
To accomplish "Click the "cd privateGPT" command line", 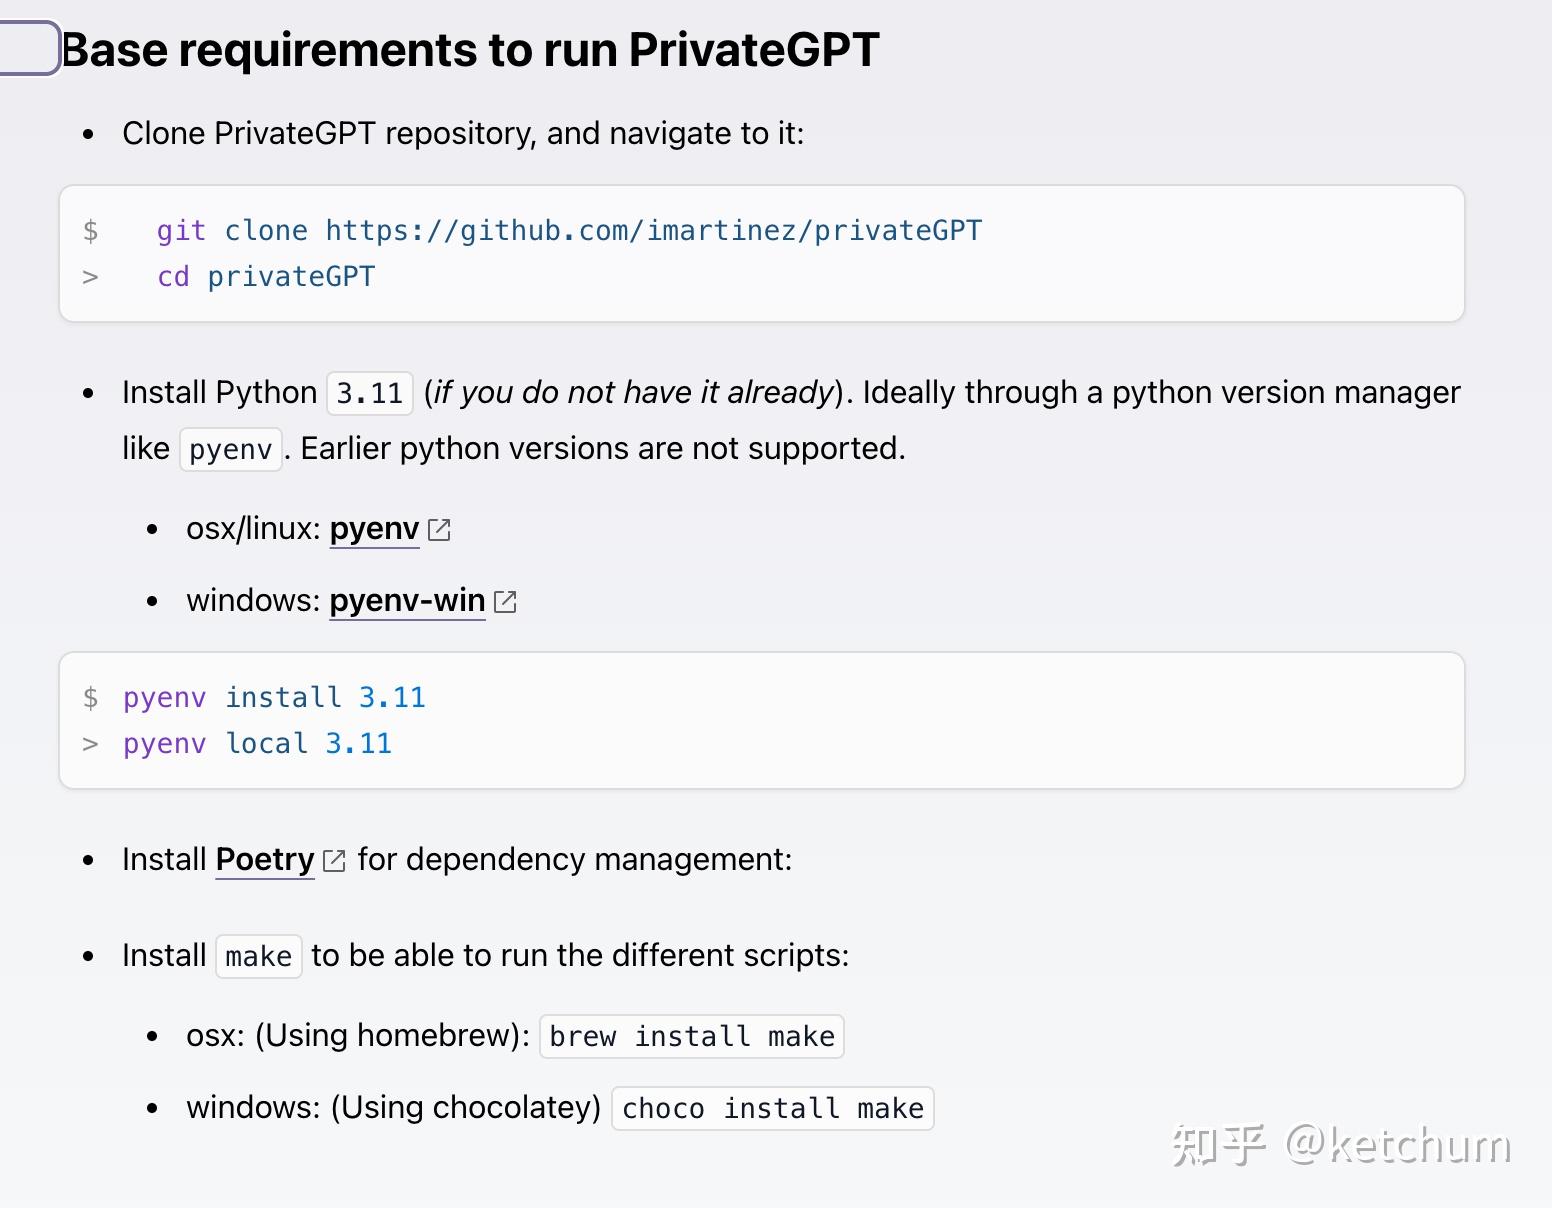I will tap(266, 277).
